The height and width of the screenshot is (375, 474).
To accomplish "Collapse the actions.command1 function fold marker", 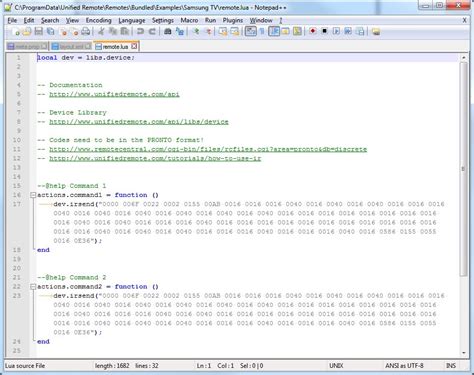I will click(33, 195).
